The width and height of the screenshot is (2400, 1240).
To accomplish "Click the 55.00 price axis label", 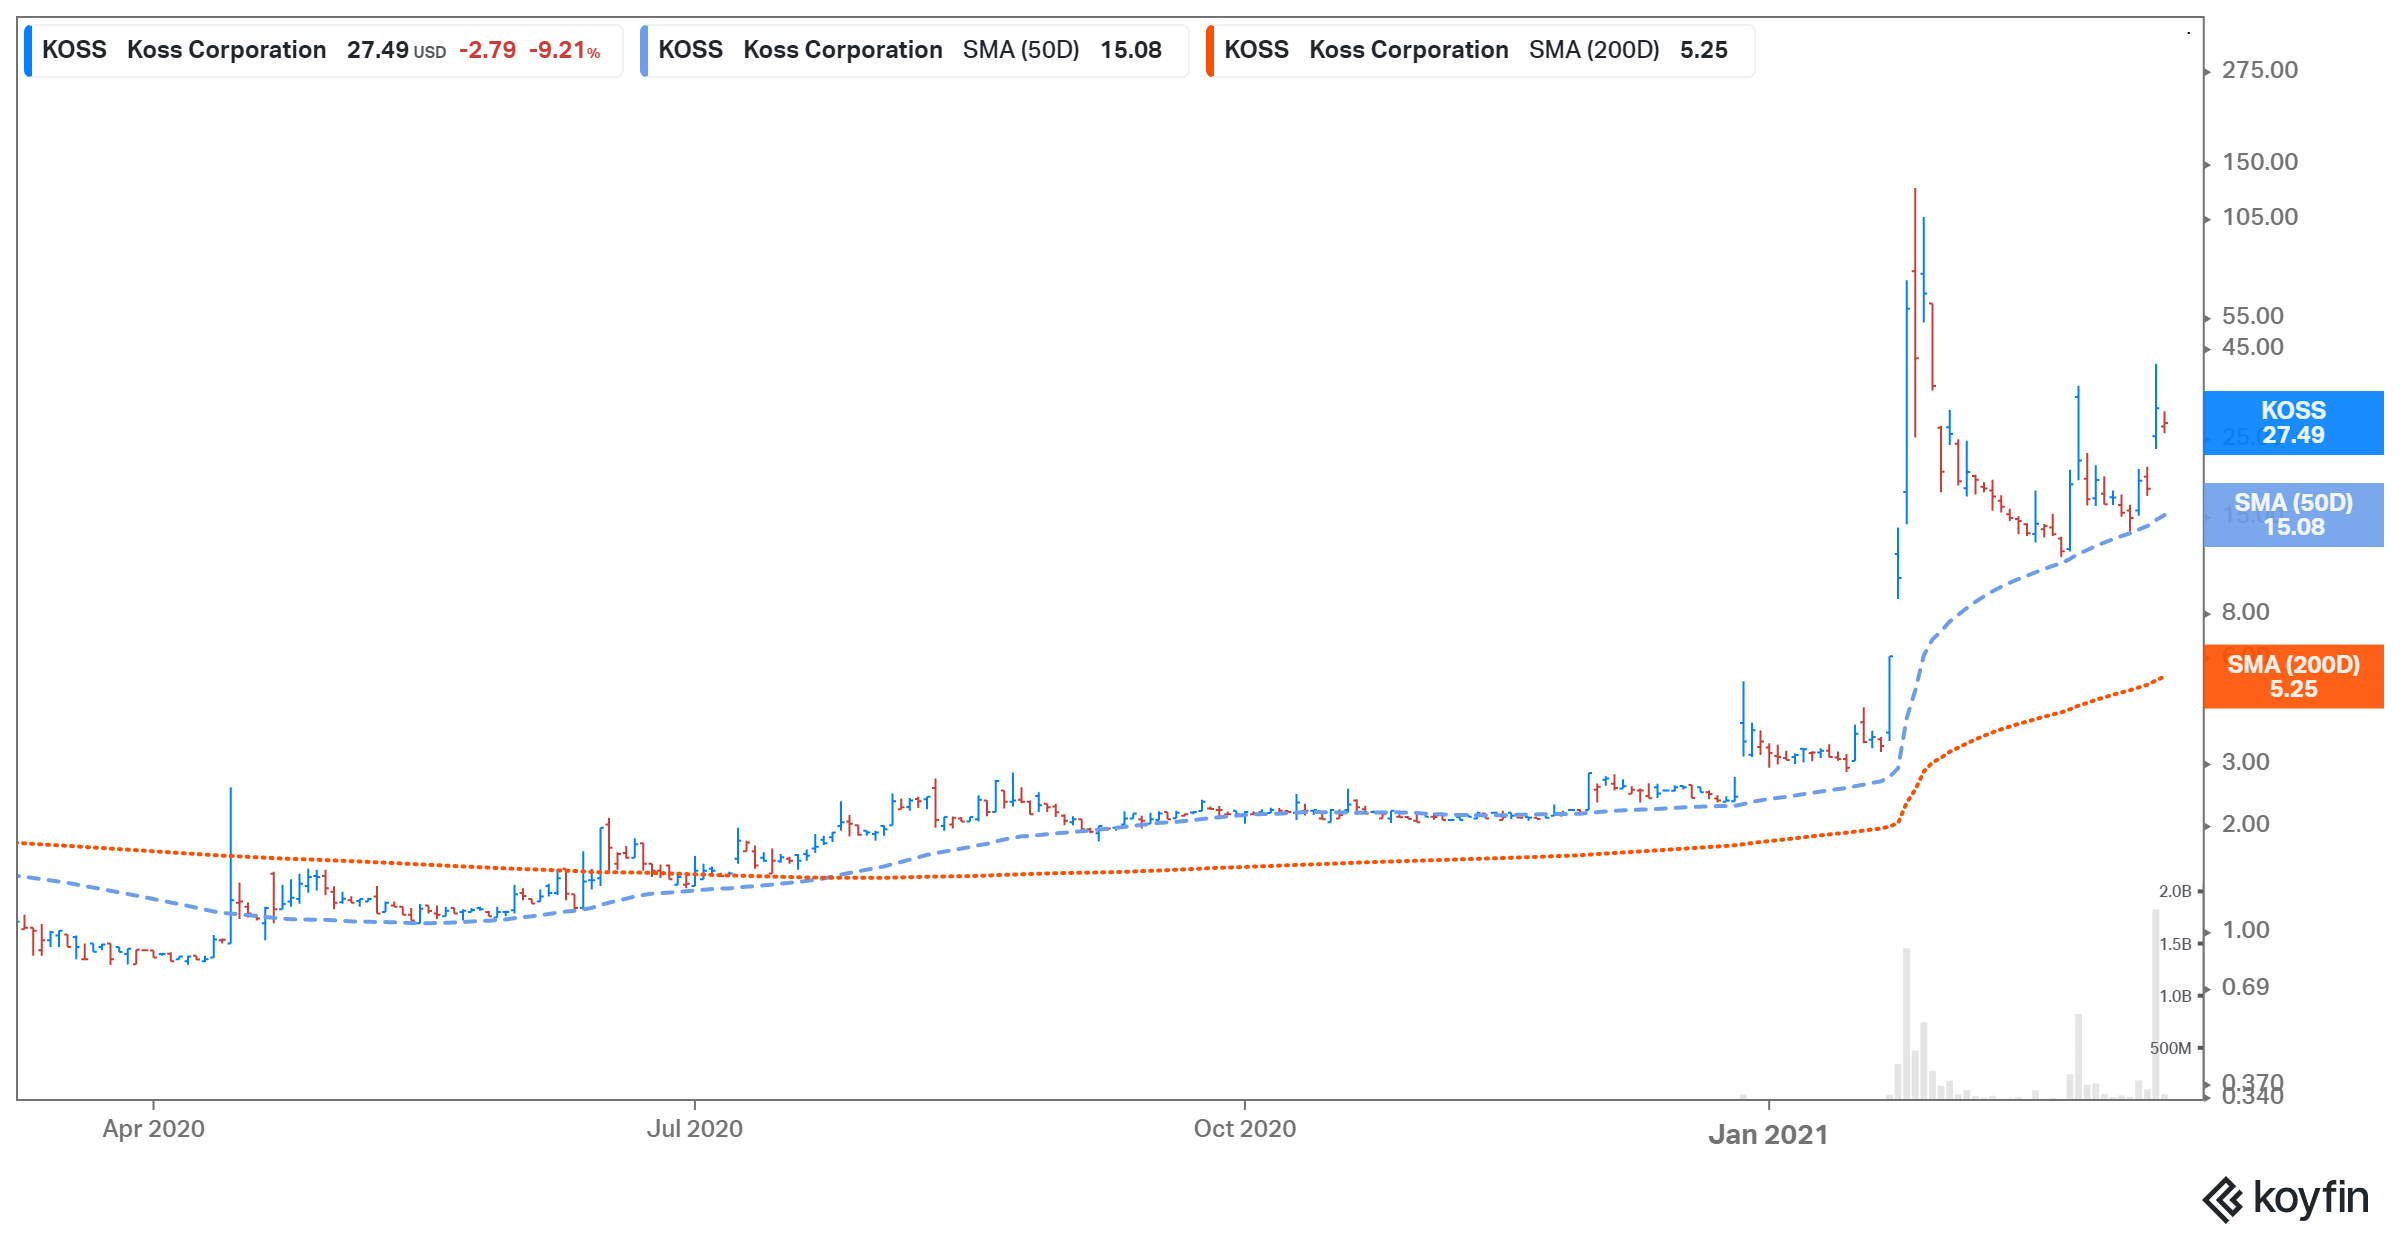I will [2253, 316].
